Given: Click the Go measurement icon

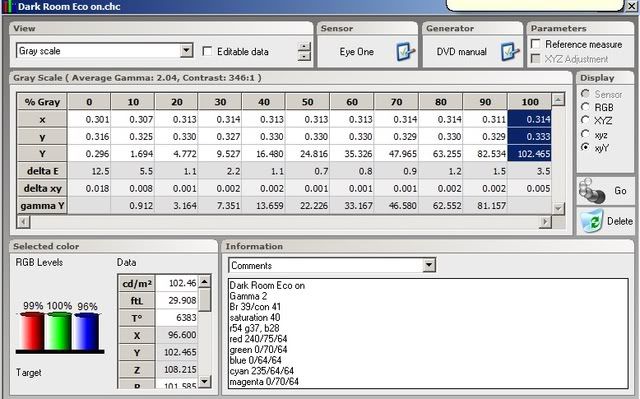Looking at the screenshot, I should click(x=593, y=191).
